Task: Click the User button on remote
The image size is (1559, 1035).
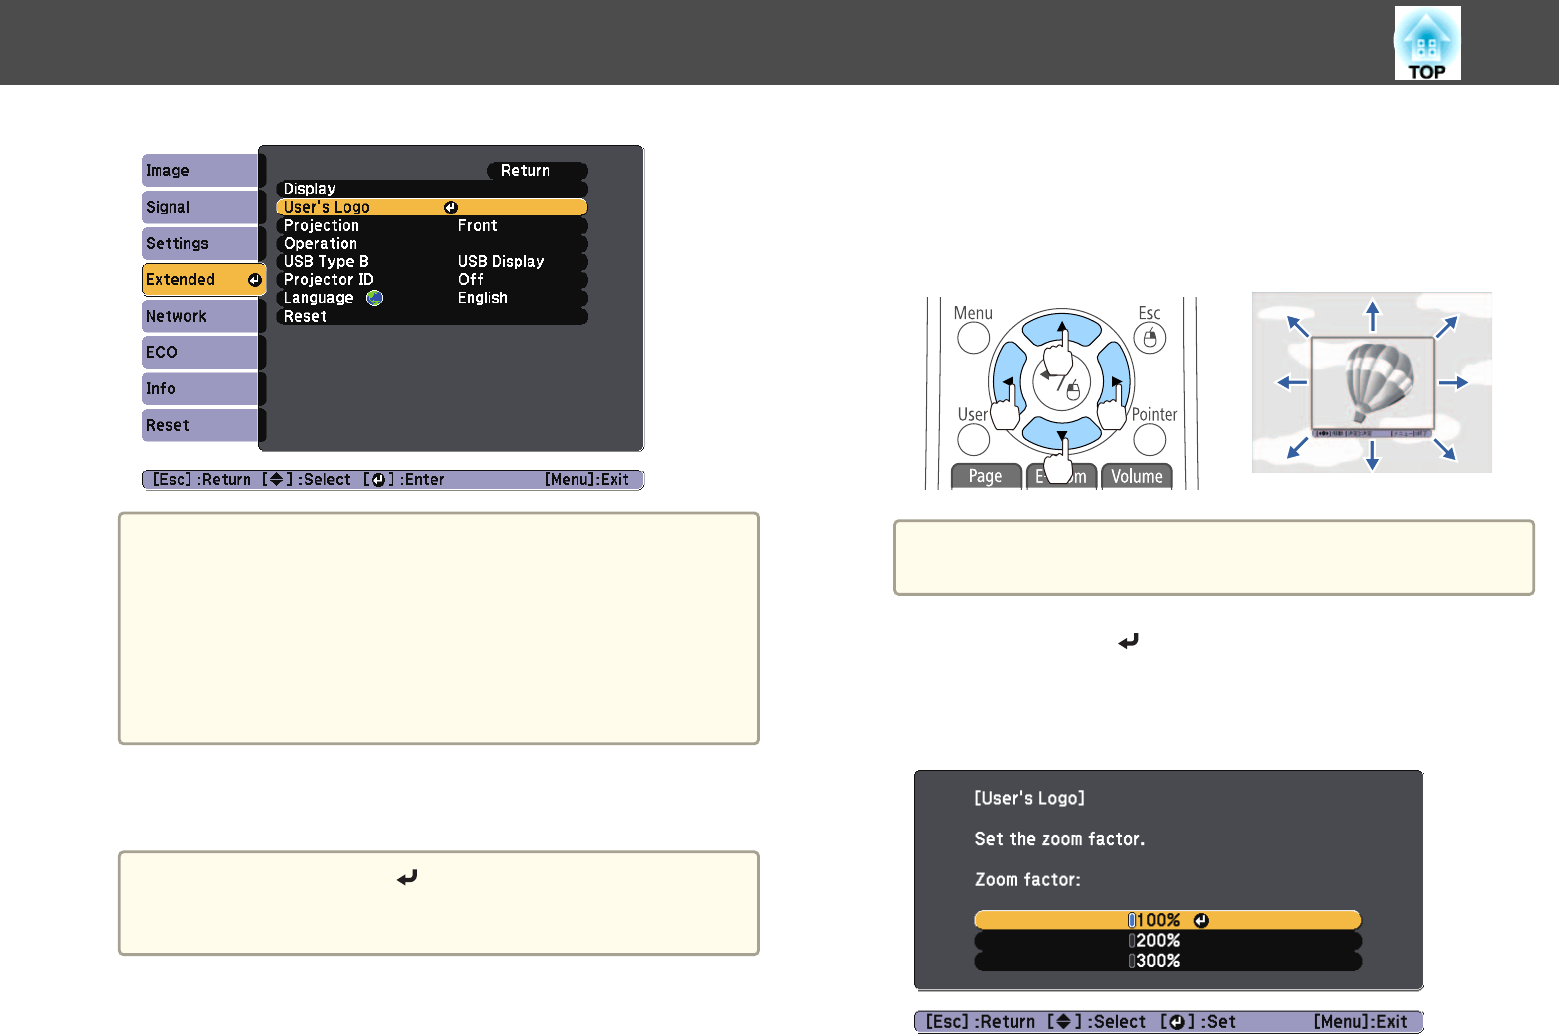Action: pyautogui.click(x=973, y=440)
